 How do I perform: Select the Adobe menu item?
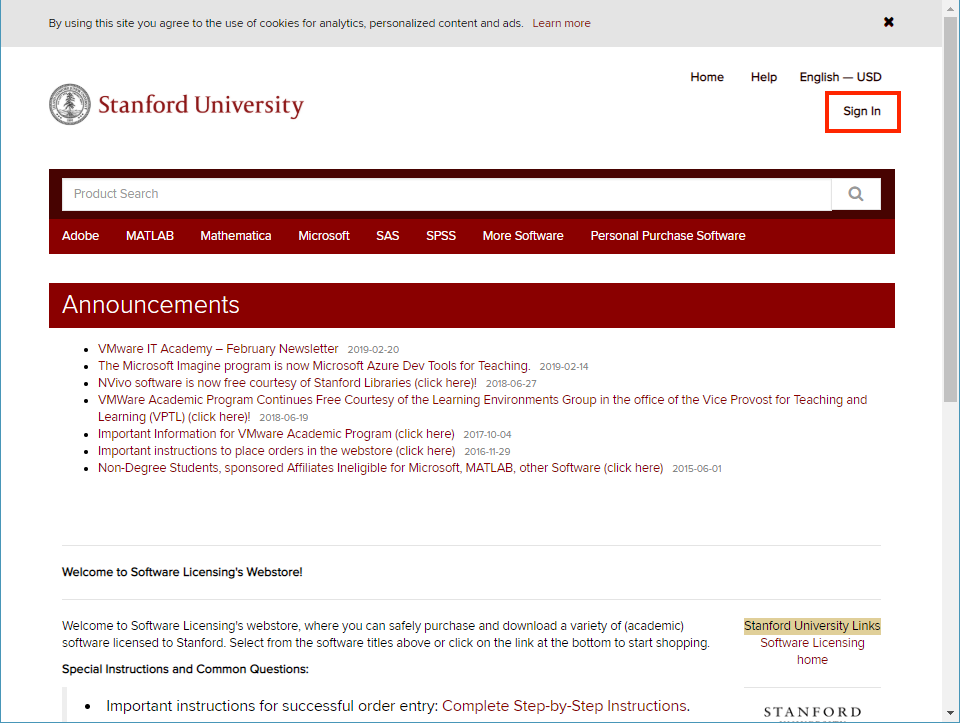click(x=80, y=235)
